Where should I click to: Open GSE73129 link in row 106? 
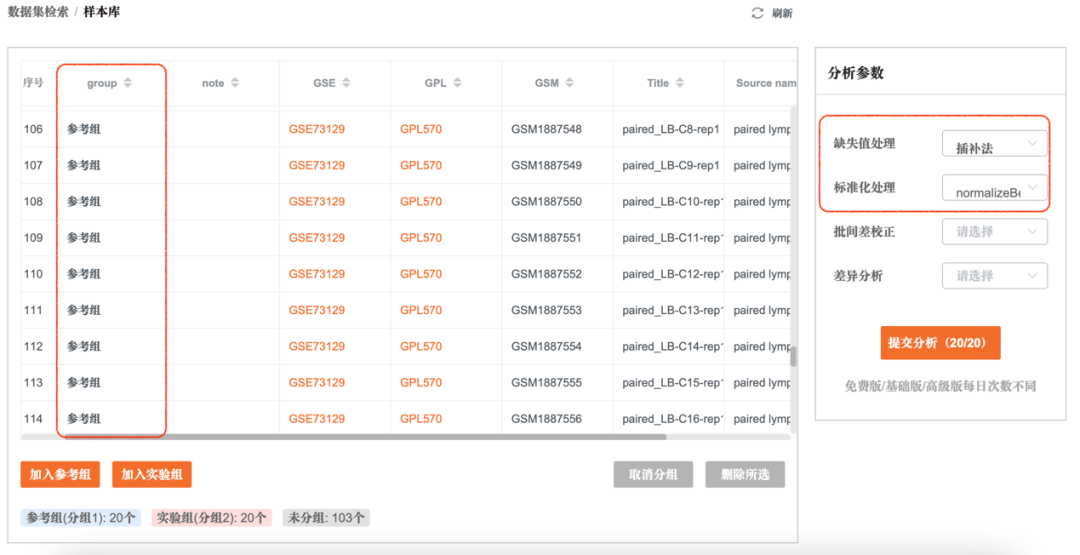tap(316, 129)
